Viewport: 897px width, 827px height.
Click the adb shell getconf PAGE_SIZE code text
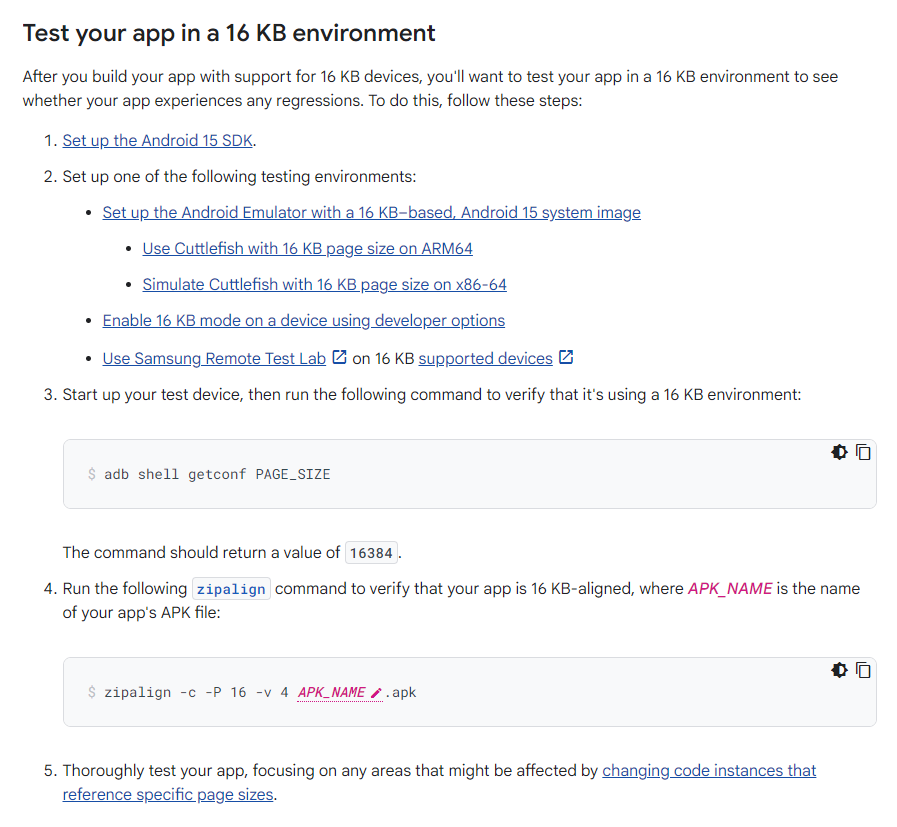point(217,474)
